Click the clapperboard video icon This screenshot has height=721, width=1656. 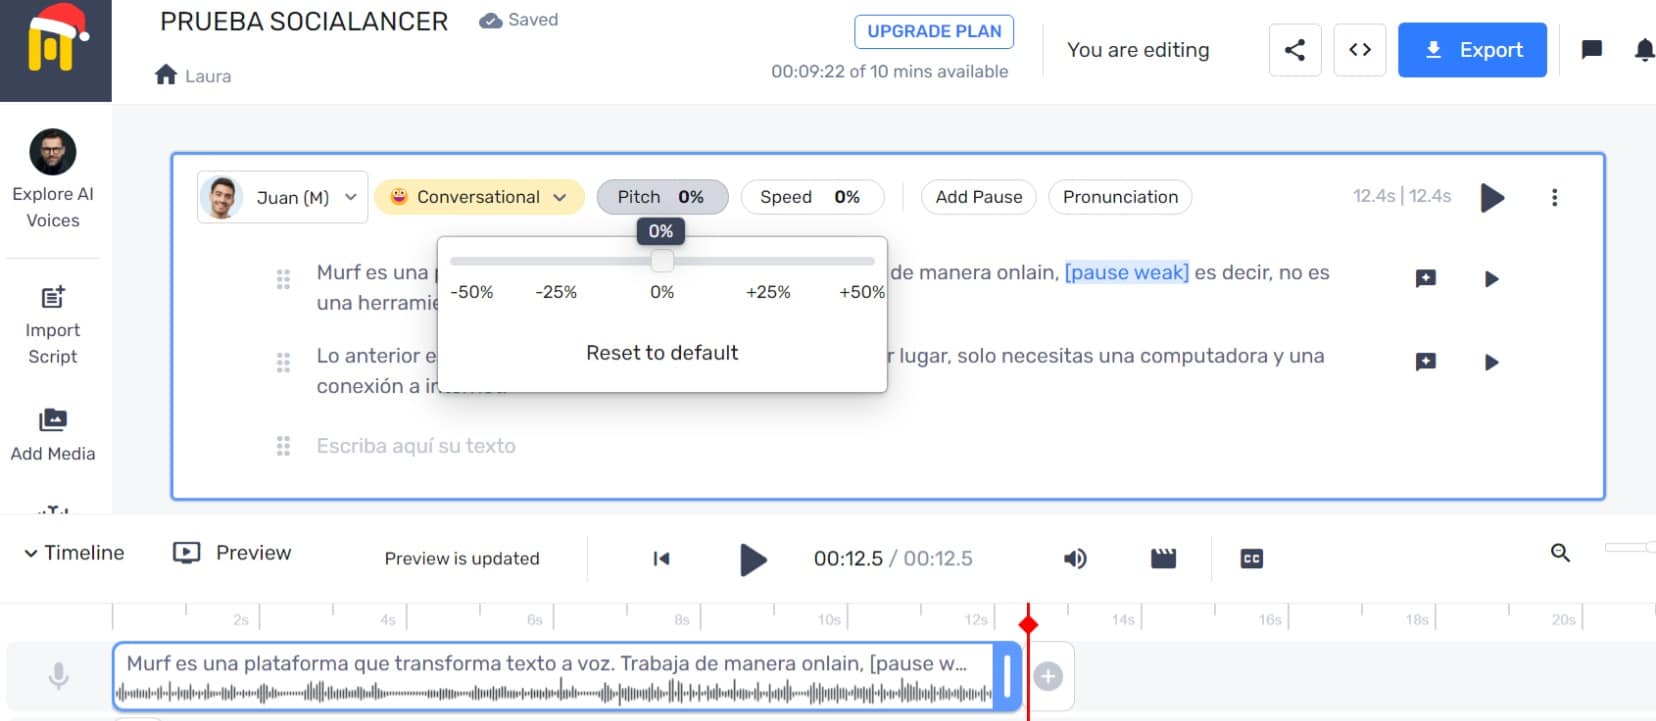point(1163,558)
